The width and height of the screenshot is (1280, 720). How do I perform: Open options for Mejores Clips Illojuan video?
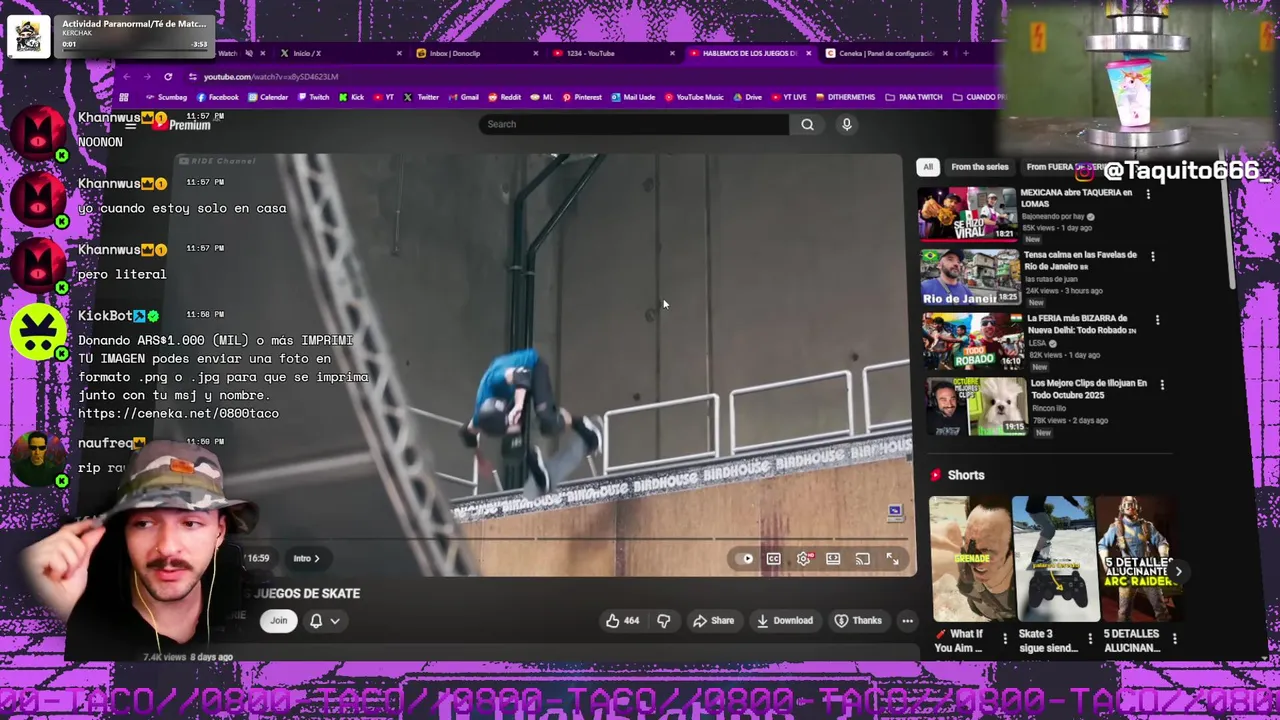[x=1162, y=384]
